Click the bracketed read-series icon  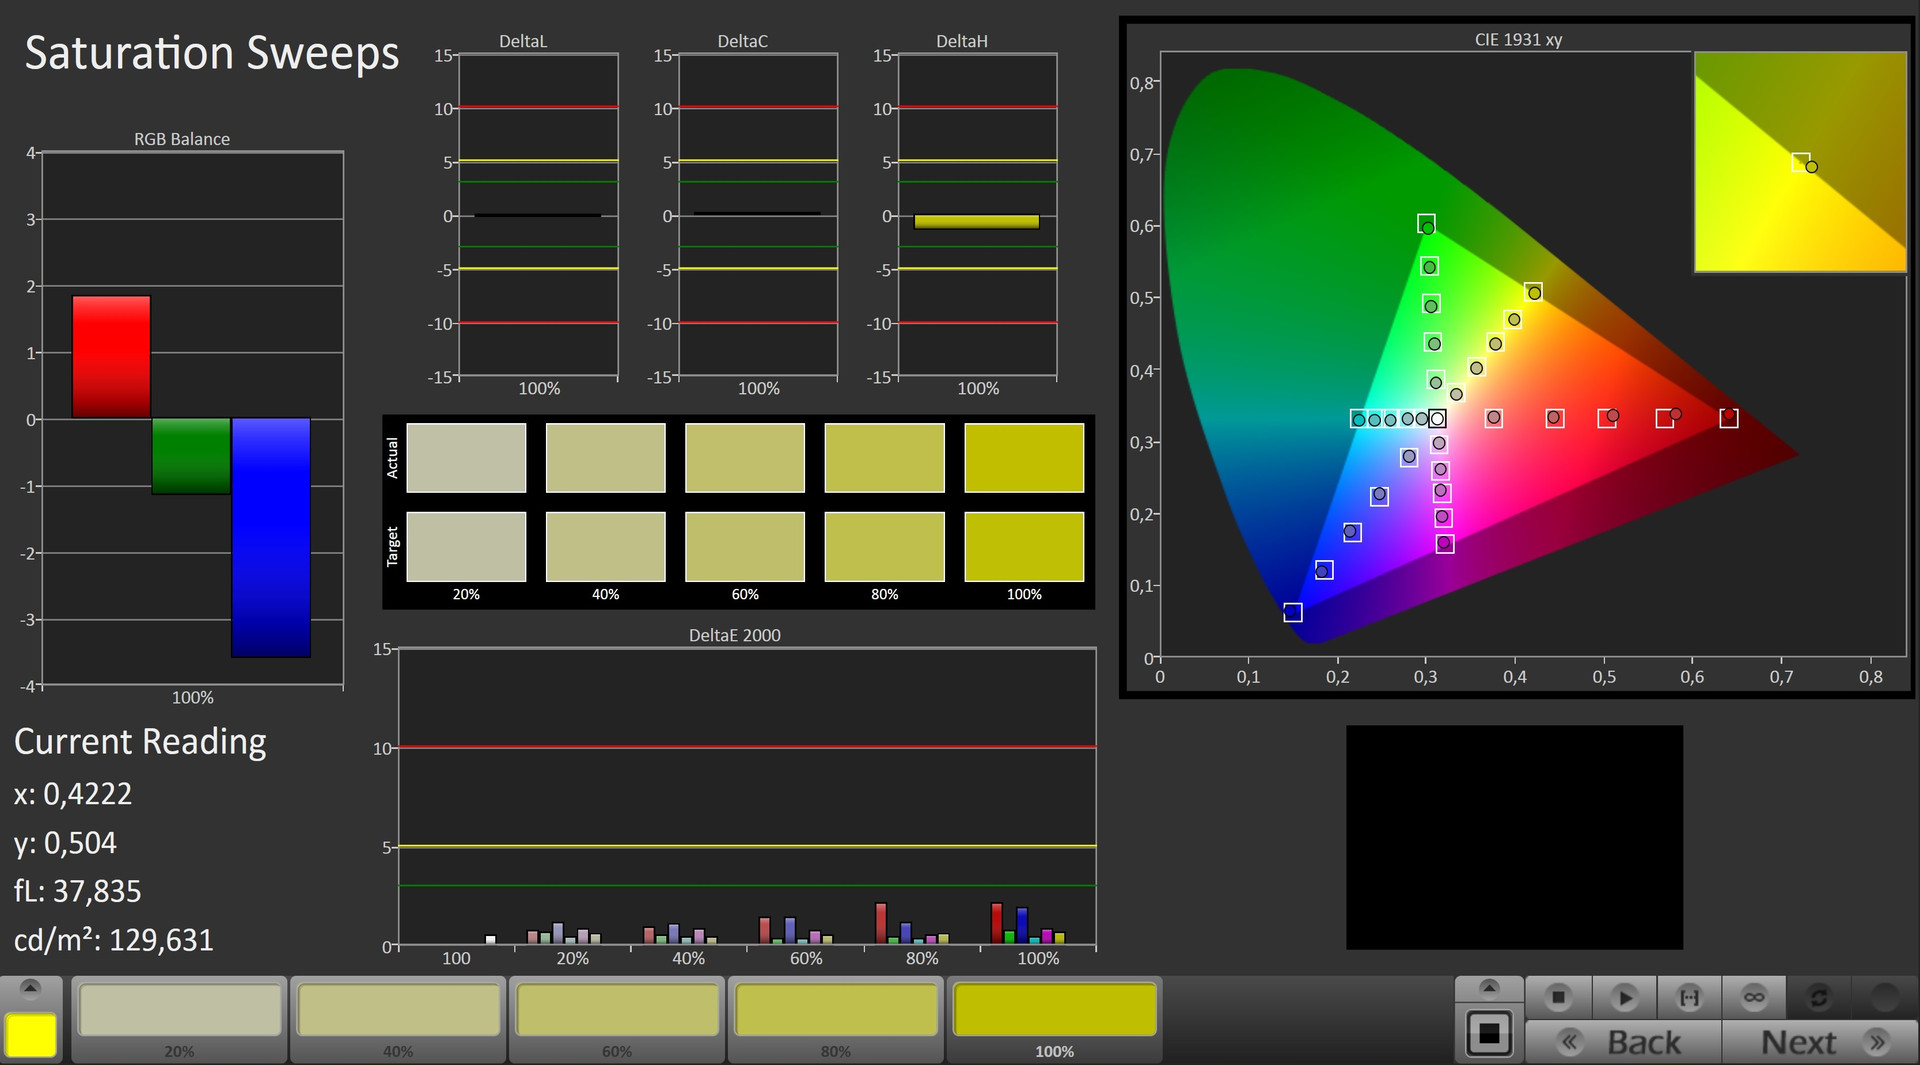pyautogui.click(x=1689, y=997)
